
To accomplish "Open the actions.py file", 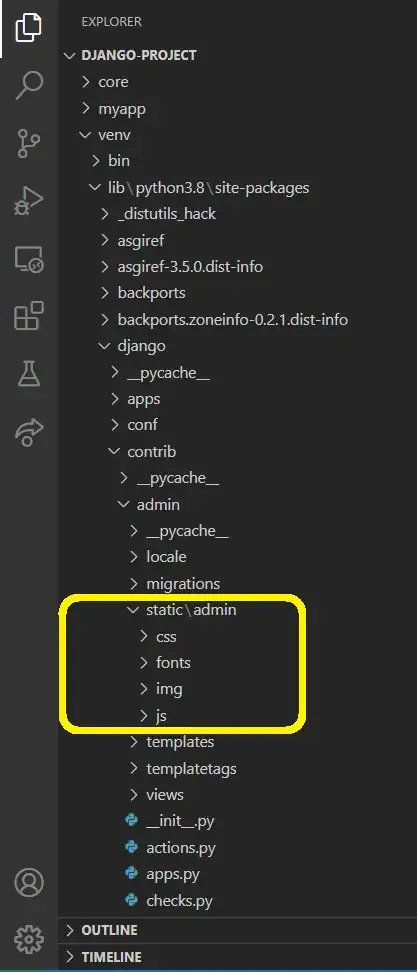I will [238, 847].
